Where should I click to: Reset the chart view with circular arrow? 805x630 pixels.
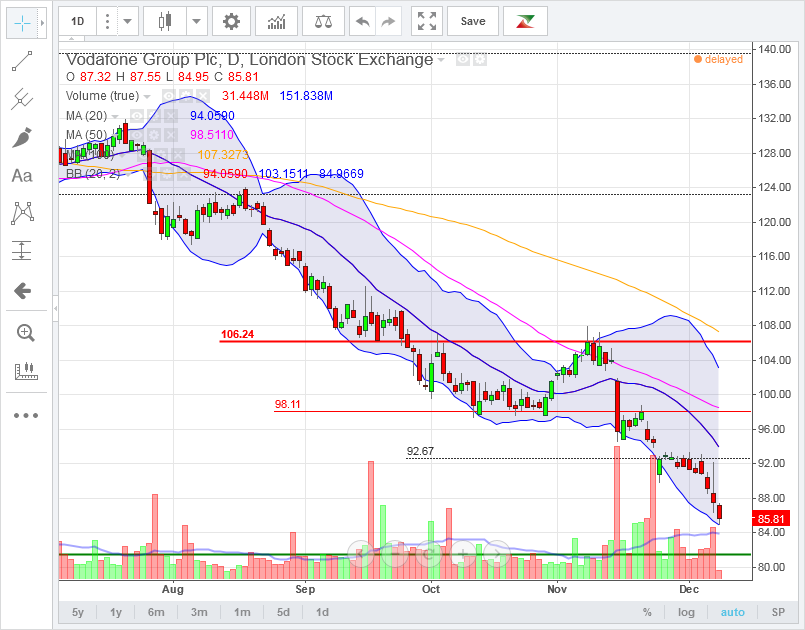pyautogui.click(x=430, y=553)
